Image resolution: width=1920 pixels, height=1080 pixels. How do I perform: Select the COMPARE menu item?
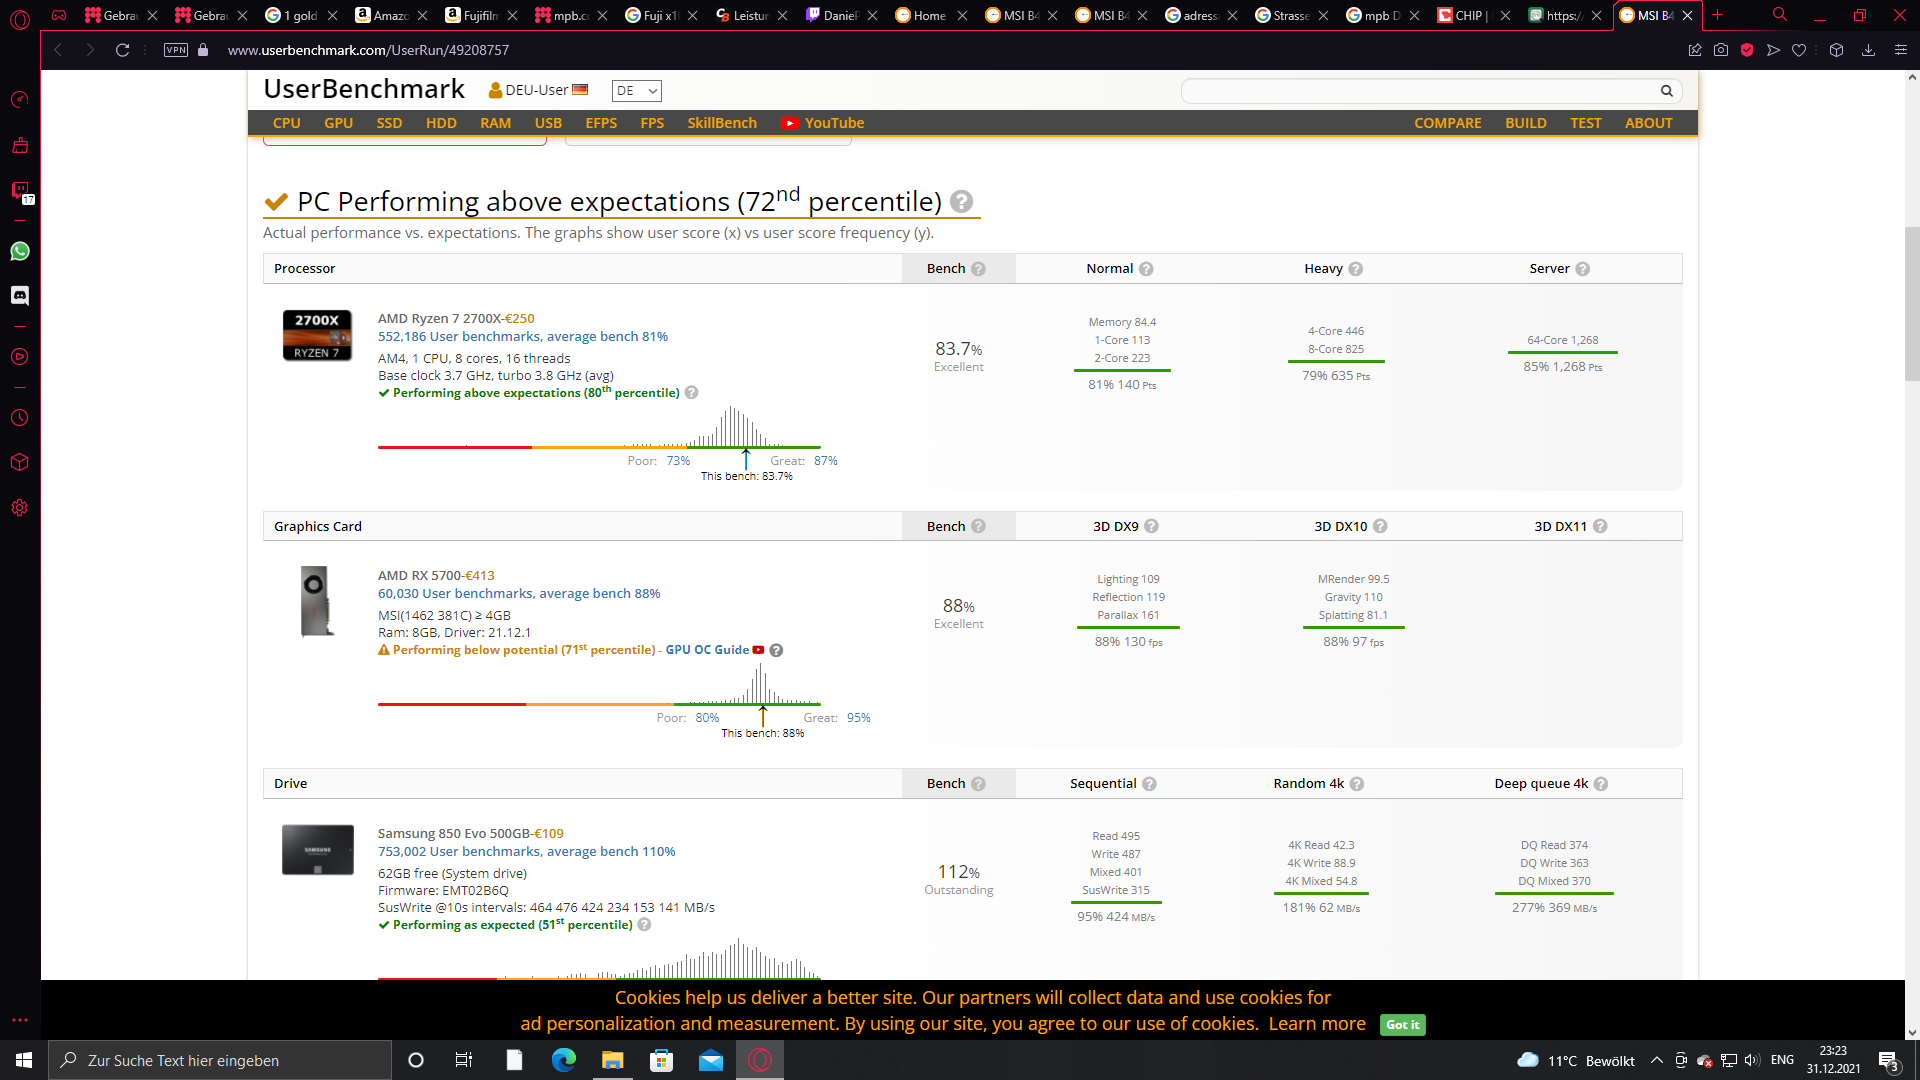[1447, 123]
